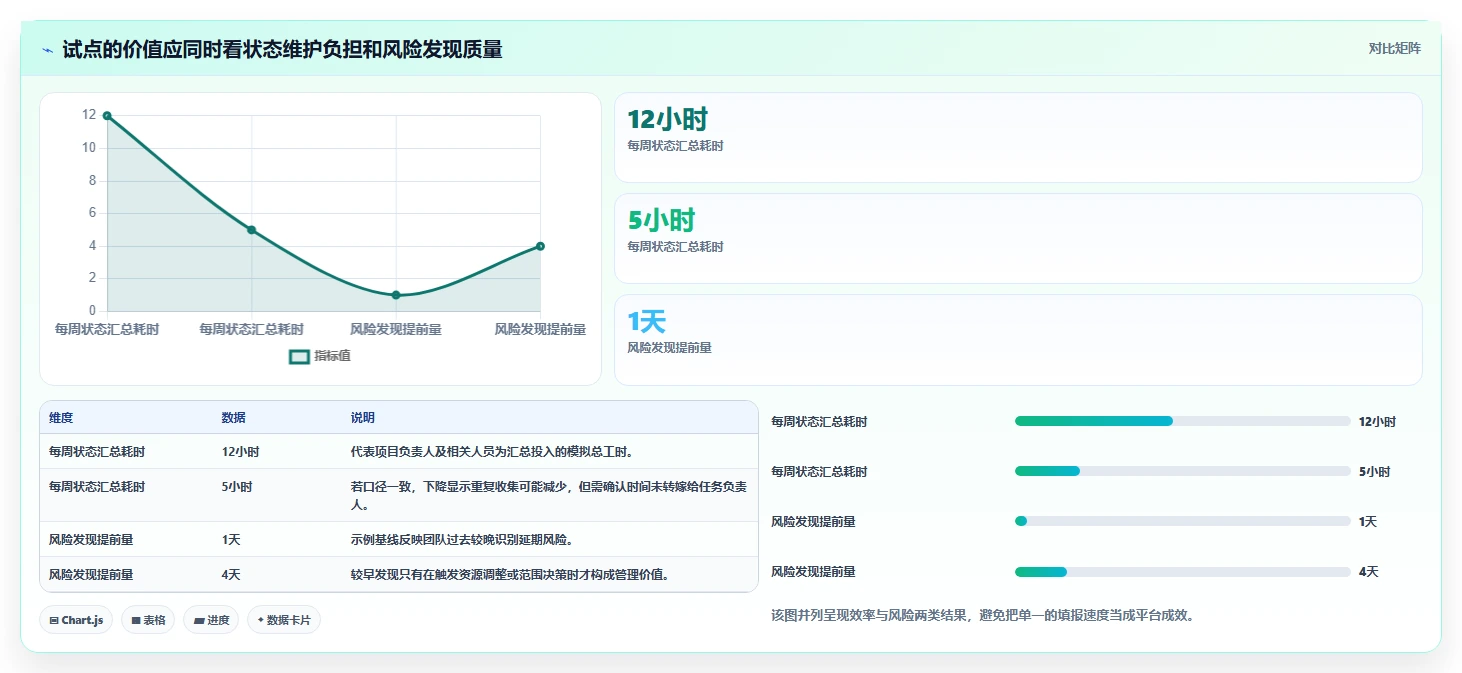This screenshot has width=1462, height=673.
Task: Click the chart data point at value 5
Action: coord(252,230)
